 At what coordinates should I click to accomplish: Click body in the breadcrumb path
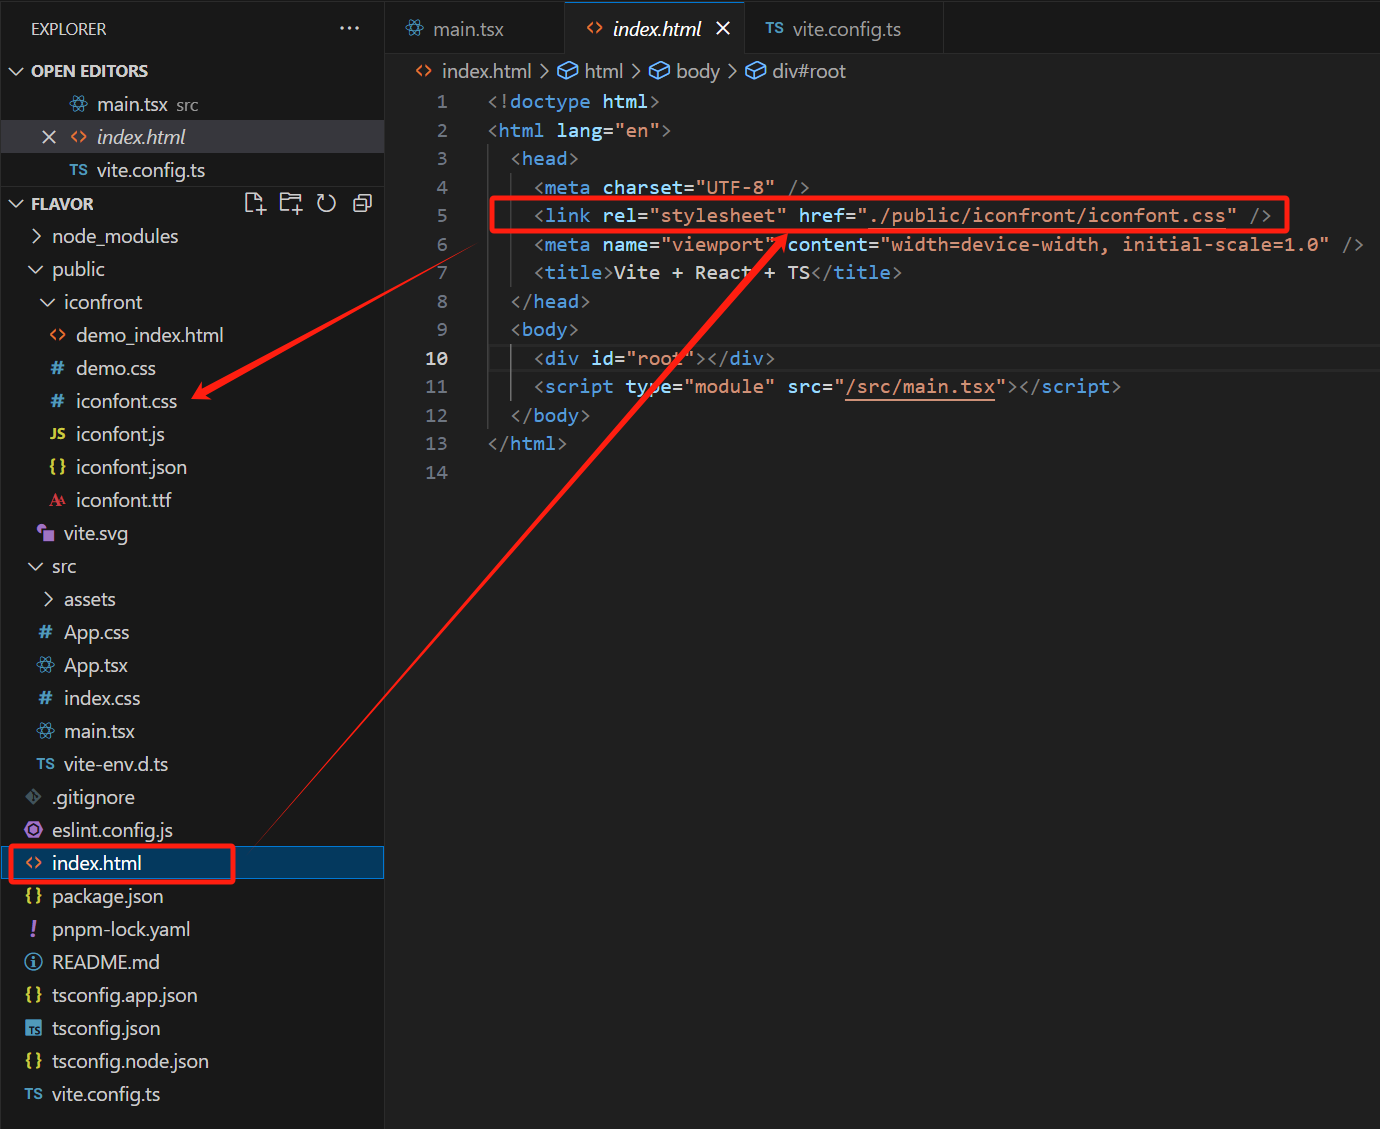coord(698,71)
